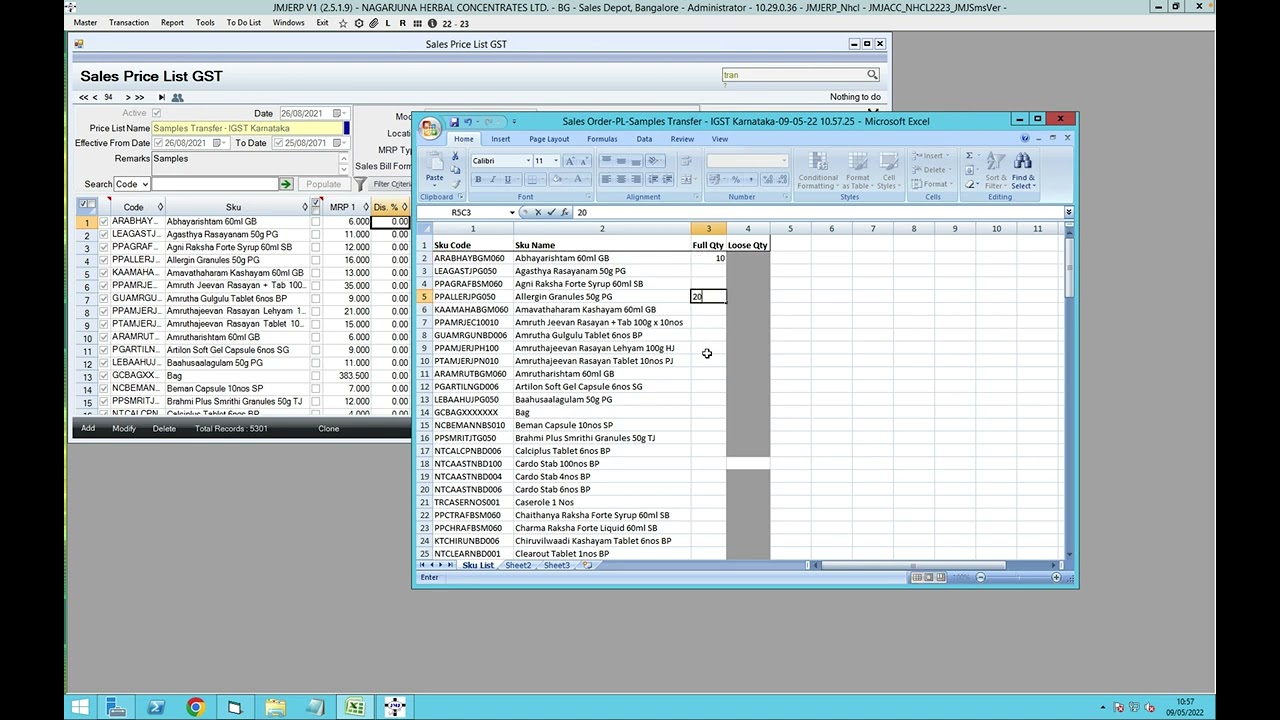Click the Add button
This screenshot has height=720, width=1280.
pos(88,429)
